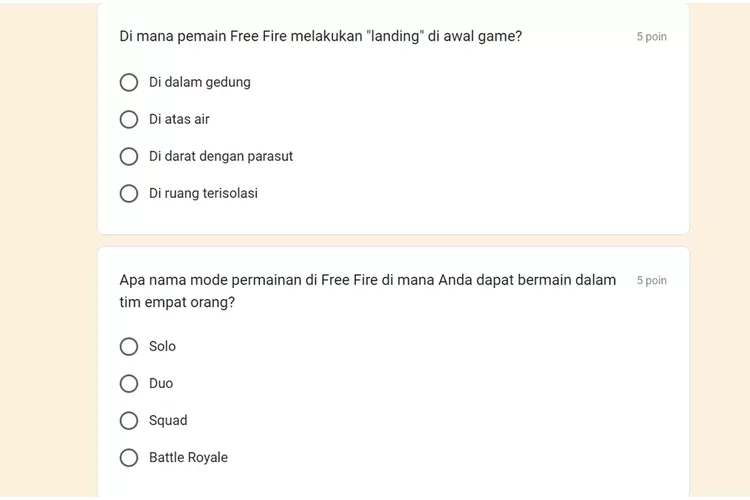Select the 'Duo' answer option

(129, 383)
